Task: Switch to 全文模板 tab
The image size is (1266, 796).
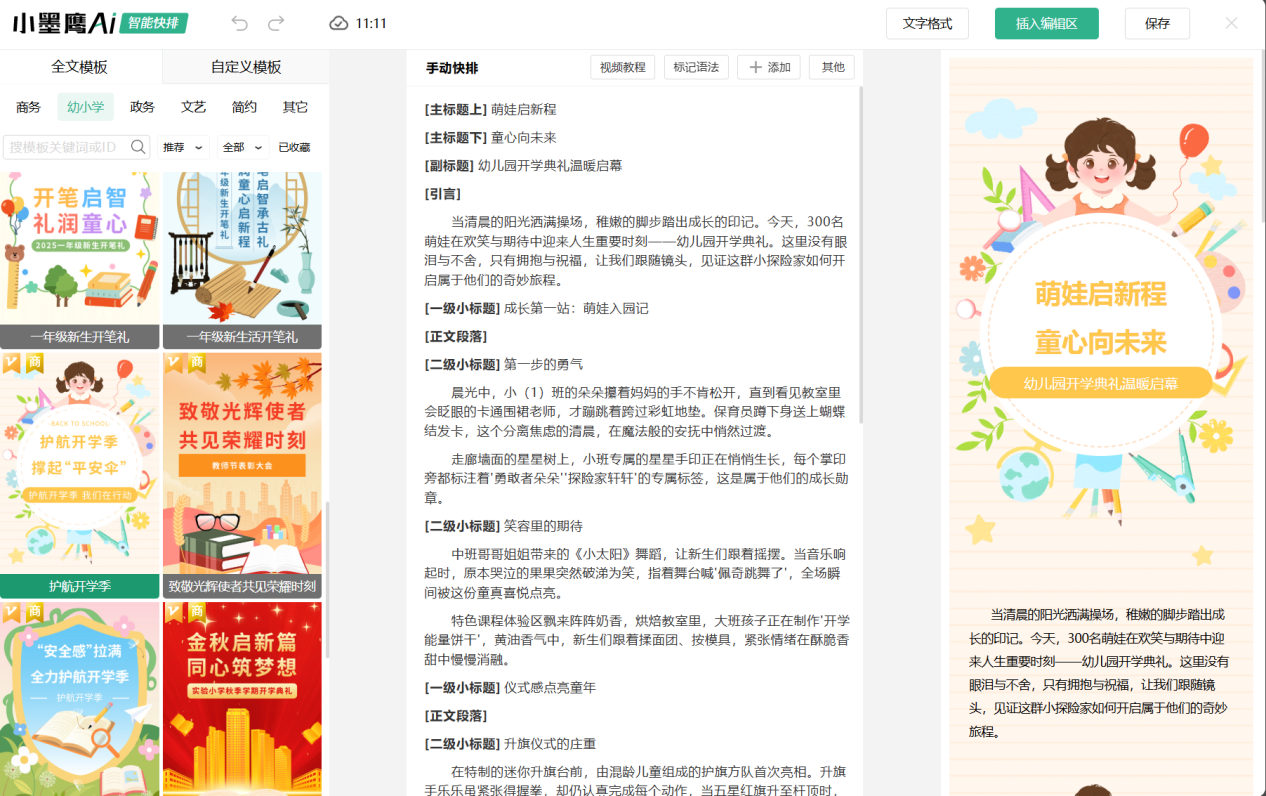Action: coord(80,67)
